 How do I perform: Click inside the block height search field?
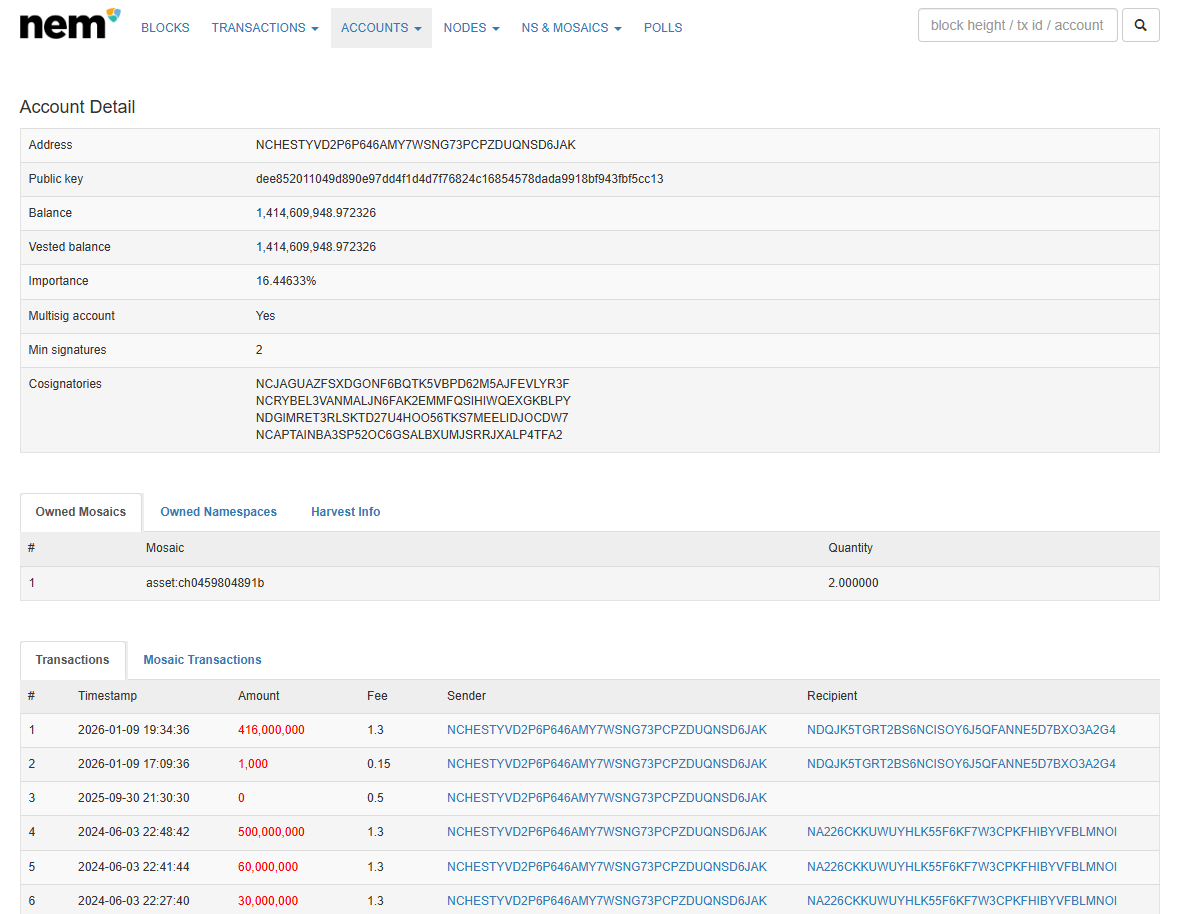coord(1017,25)
